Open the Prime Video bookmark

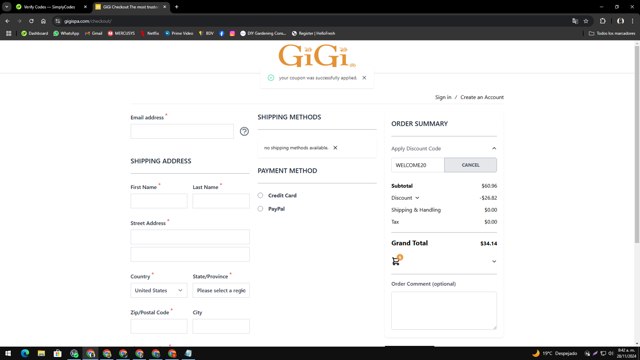(x=179, y=33)
